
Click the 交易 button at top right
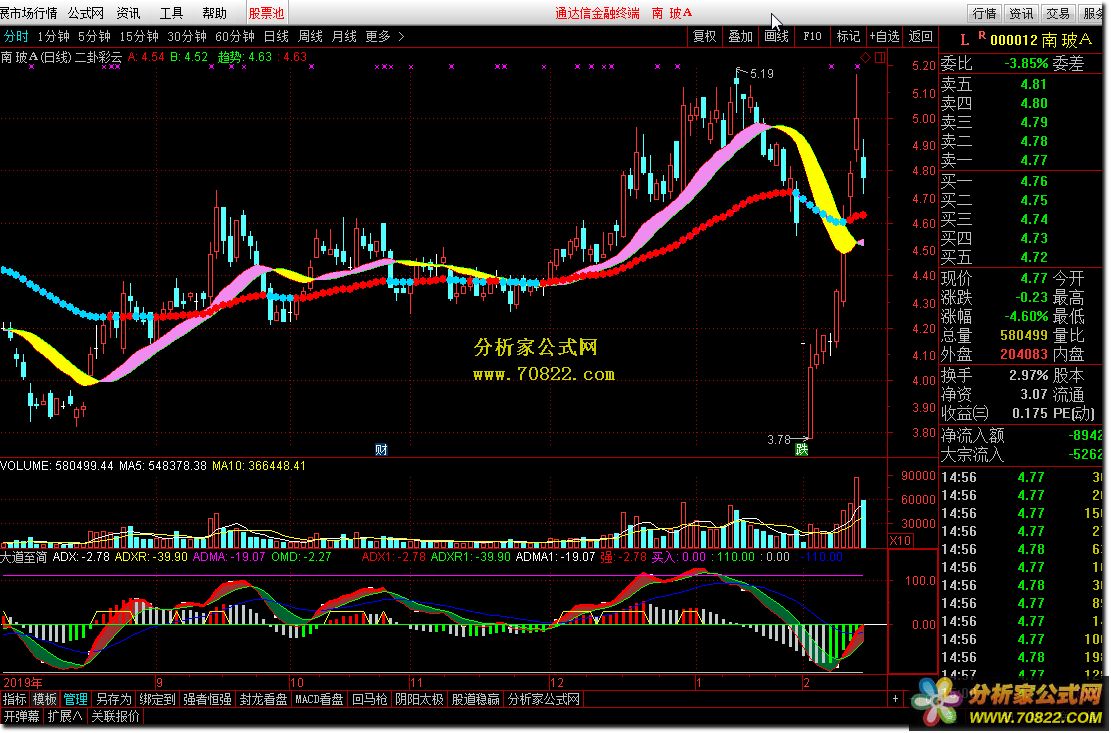[1057, 13]
